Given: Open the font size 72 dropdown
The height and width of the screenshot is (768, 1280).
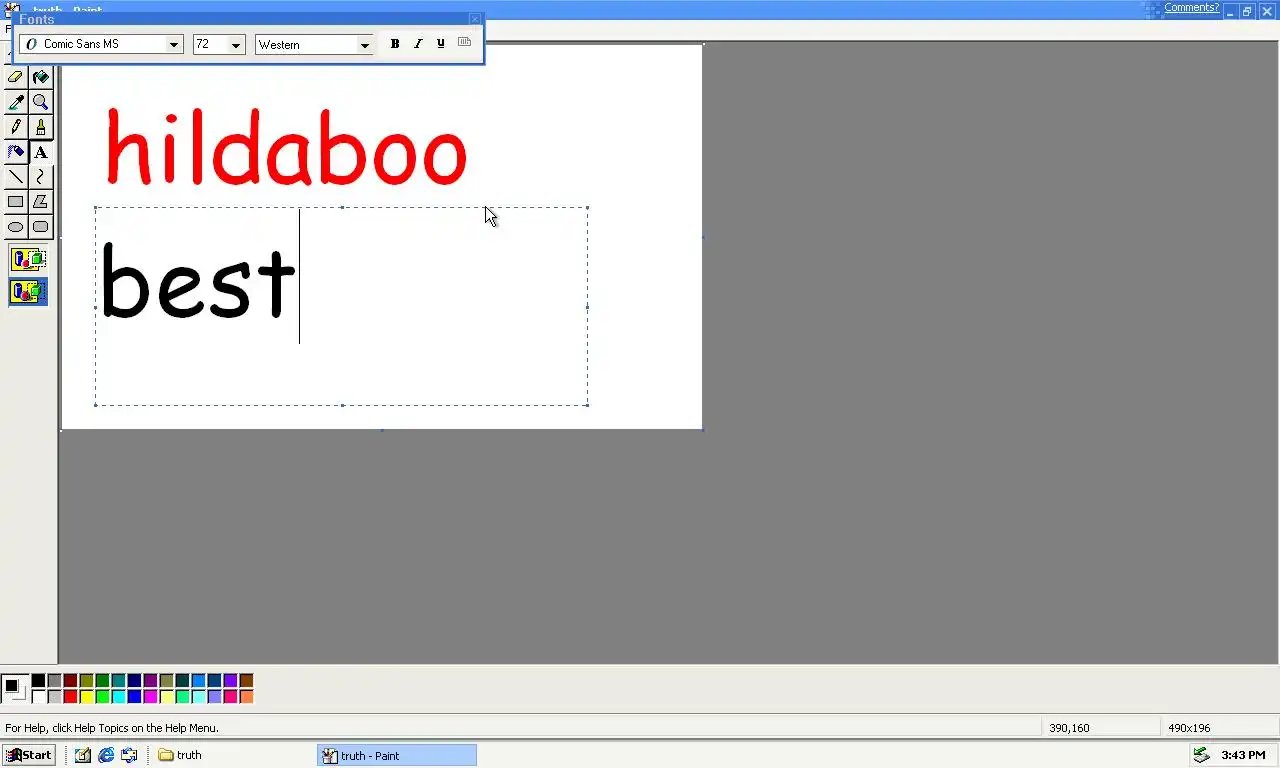Looking at the screenshot, I should 236,44.
